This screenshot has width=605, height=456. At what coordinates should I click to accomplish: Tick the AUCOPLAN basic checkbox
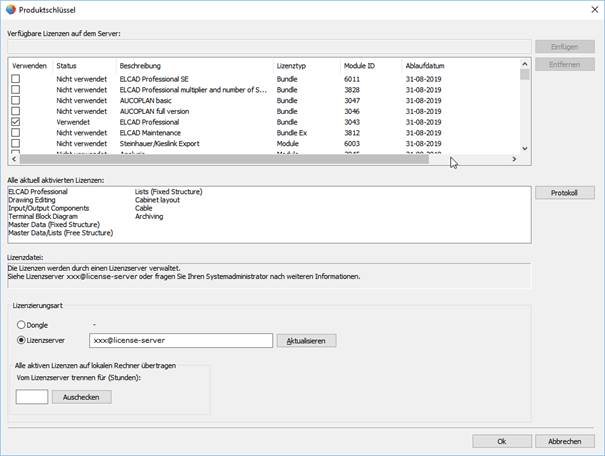click(15, 100)
